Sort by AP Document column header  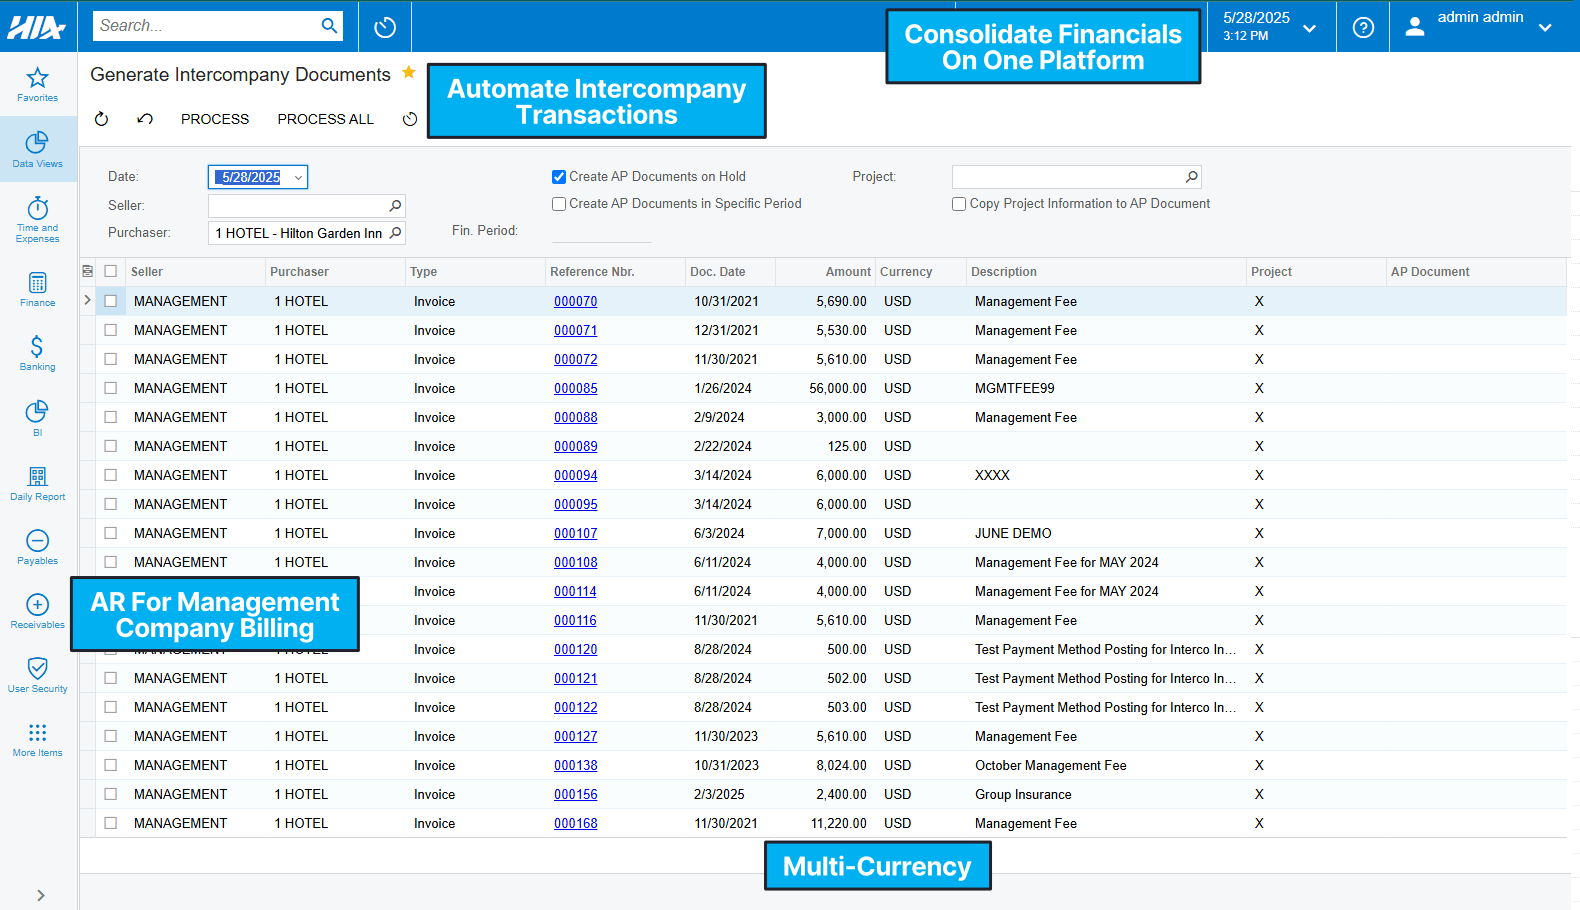[1430, 272]
